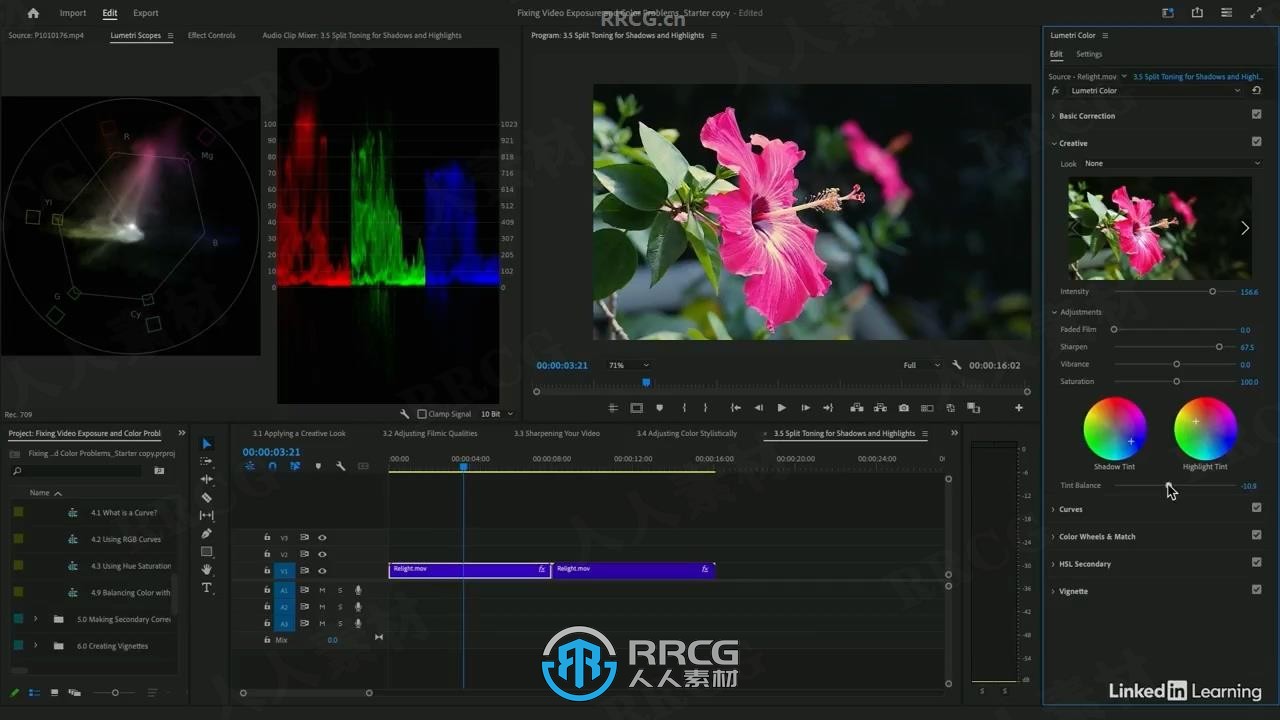1280x720 pixels.
Task: Click Share icon in top bar
Action: (1197, 13)
